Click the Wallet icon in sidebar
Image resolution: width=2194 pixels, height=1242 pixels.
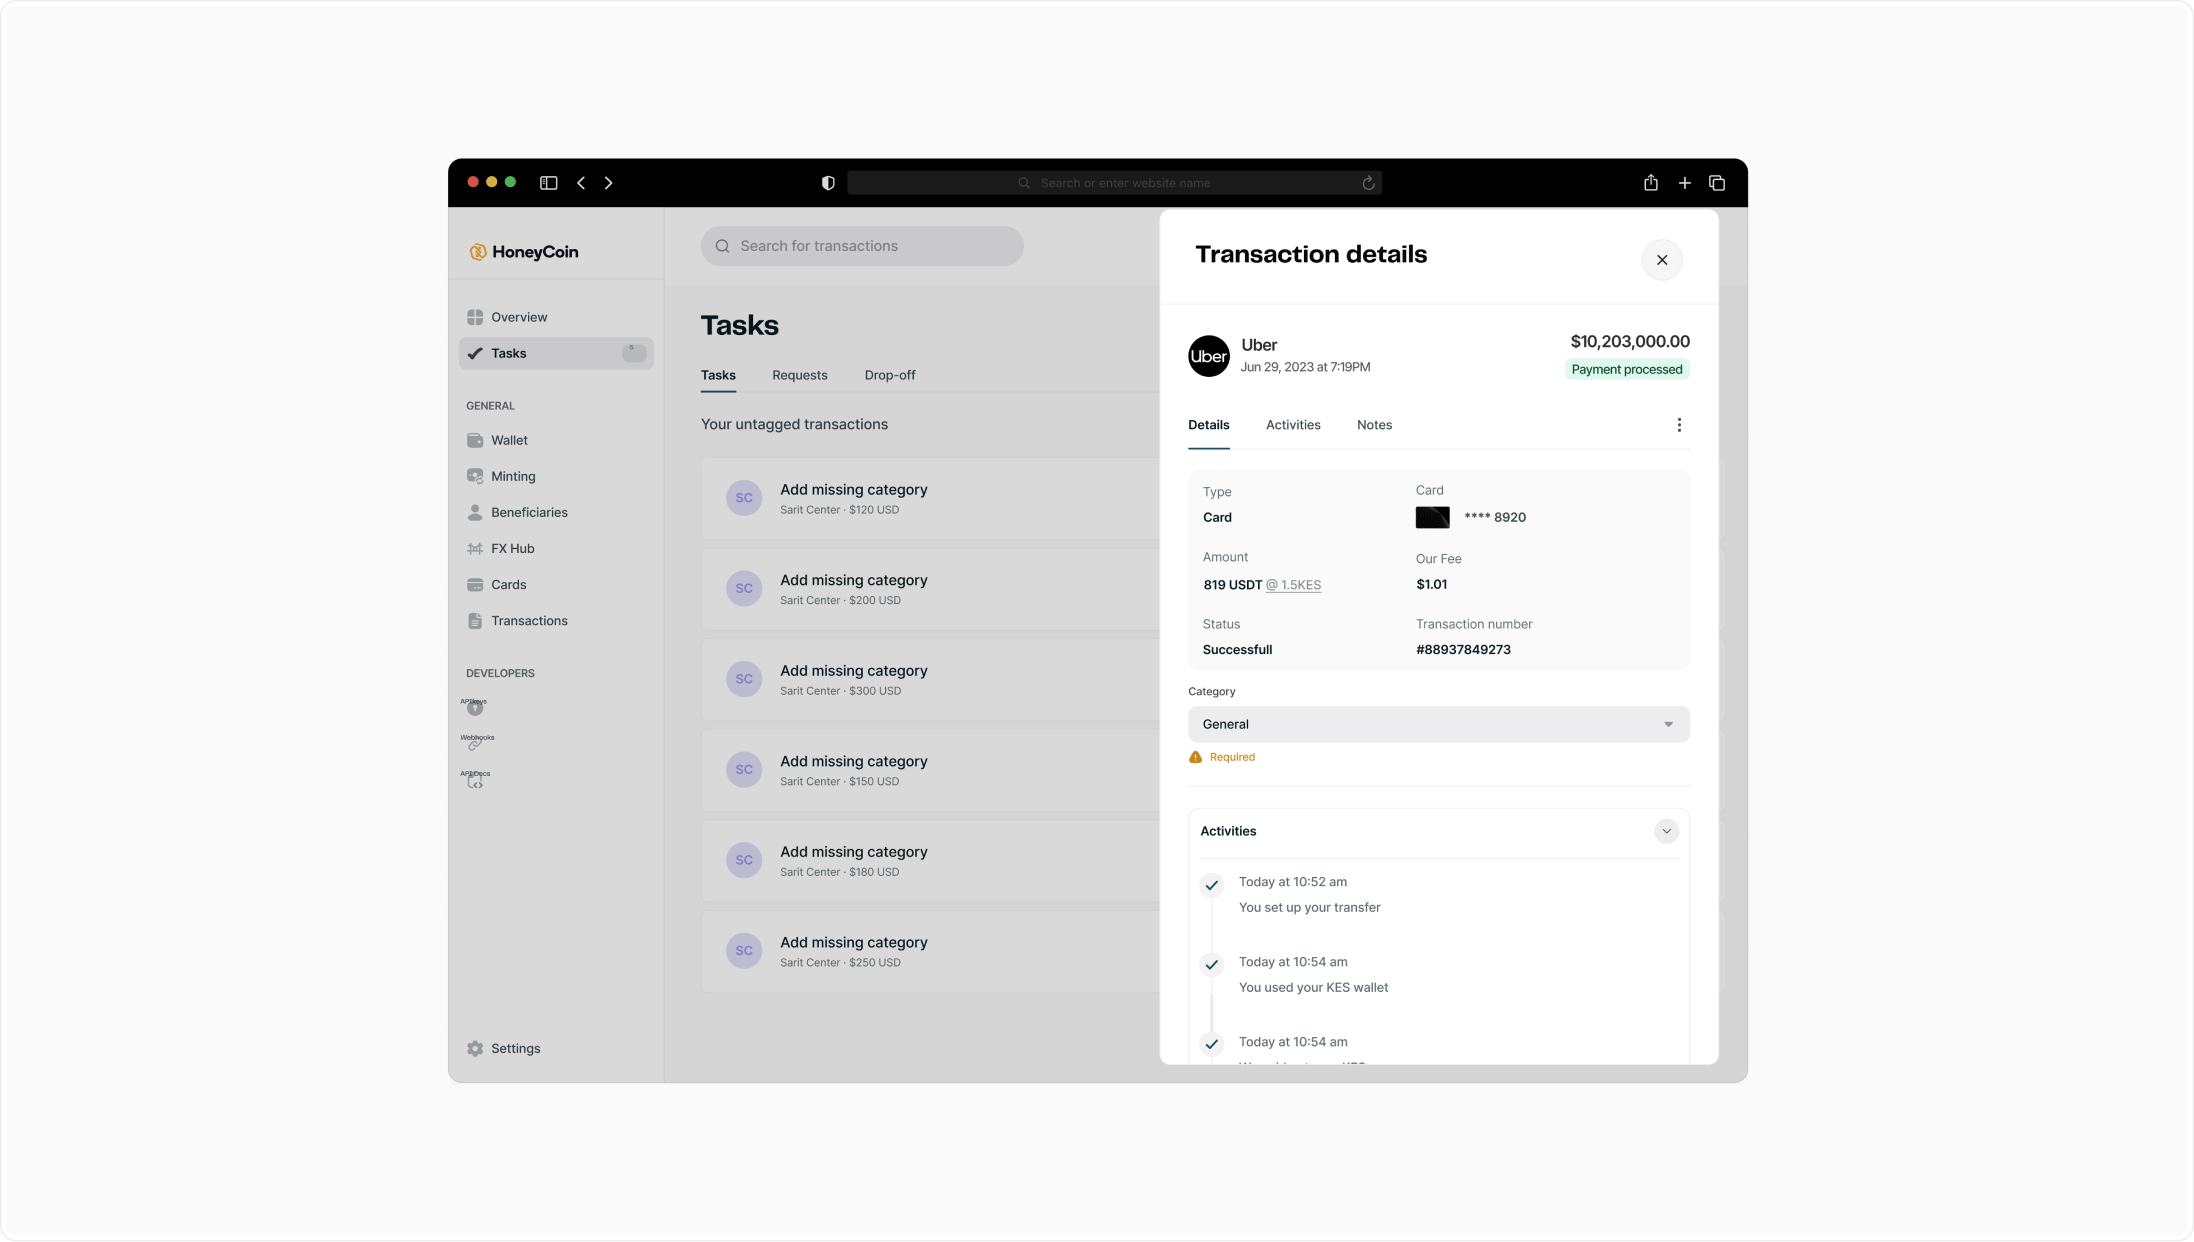pos(475,440)
